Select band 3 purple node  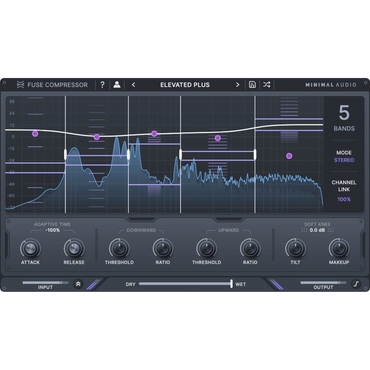coord(154,134)
